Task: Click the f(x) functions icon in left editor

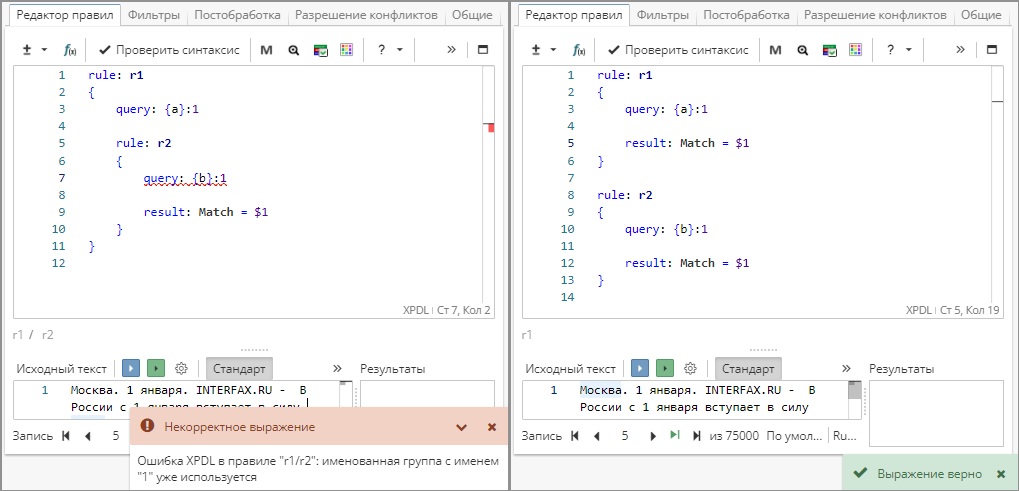Action: [70, 50]
